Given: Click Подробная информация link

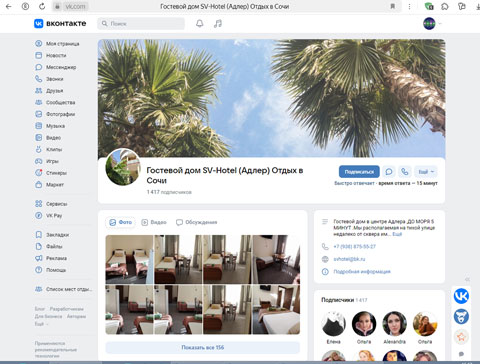Looking at the screenshot, I should tap(362, 271).
